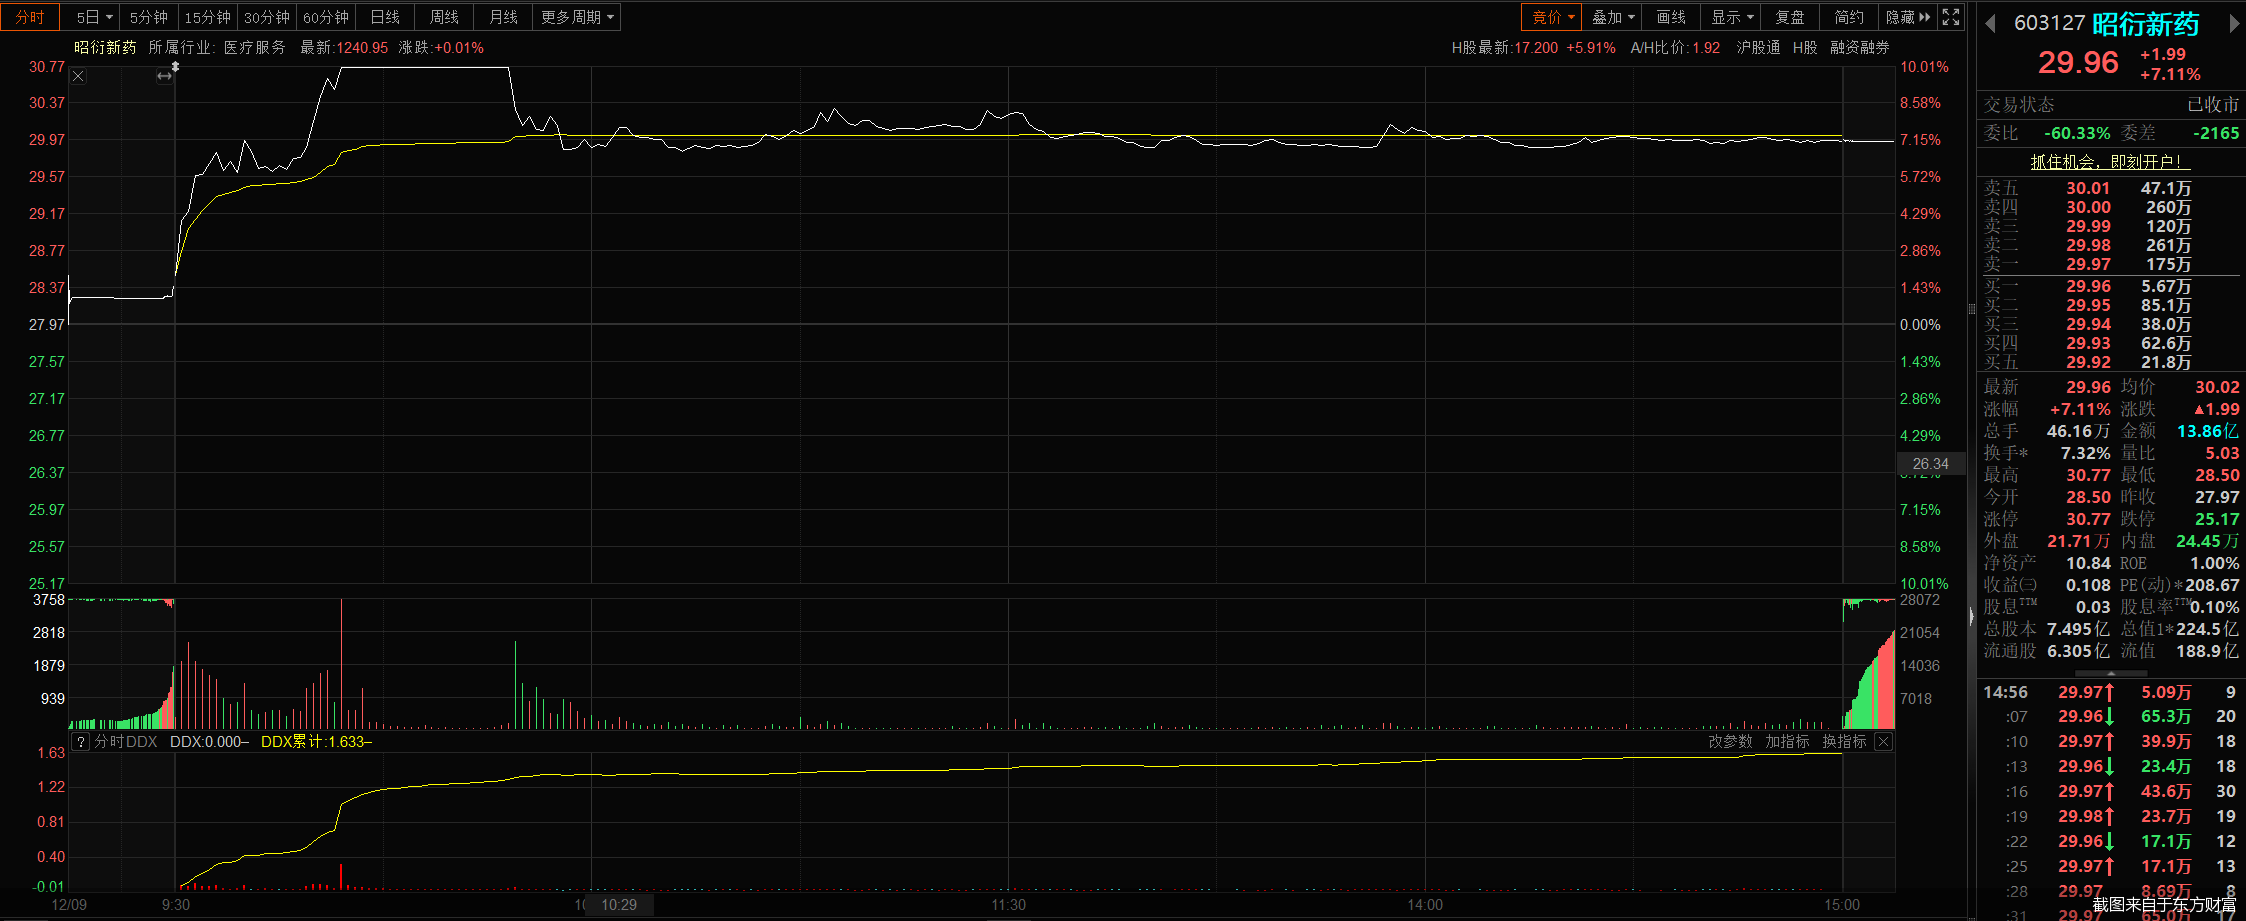Viewport: 2246px width, 921px height.
Task: Select the 15分钟 period tab
Action: [x=207, y=17]
